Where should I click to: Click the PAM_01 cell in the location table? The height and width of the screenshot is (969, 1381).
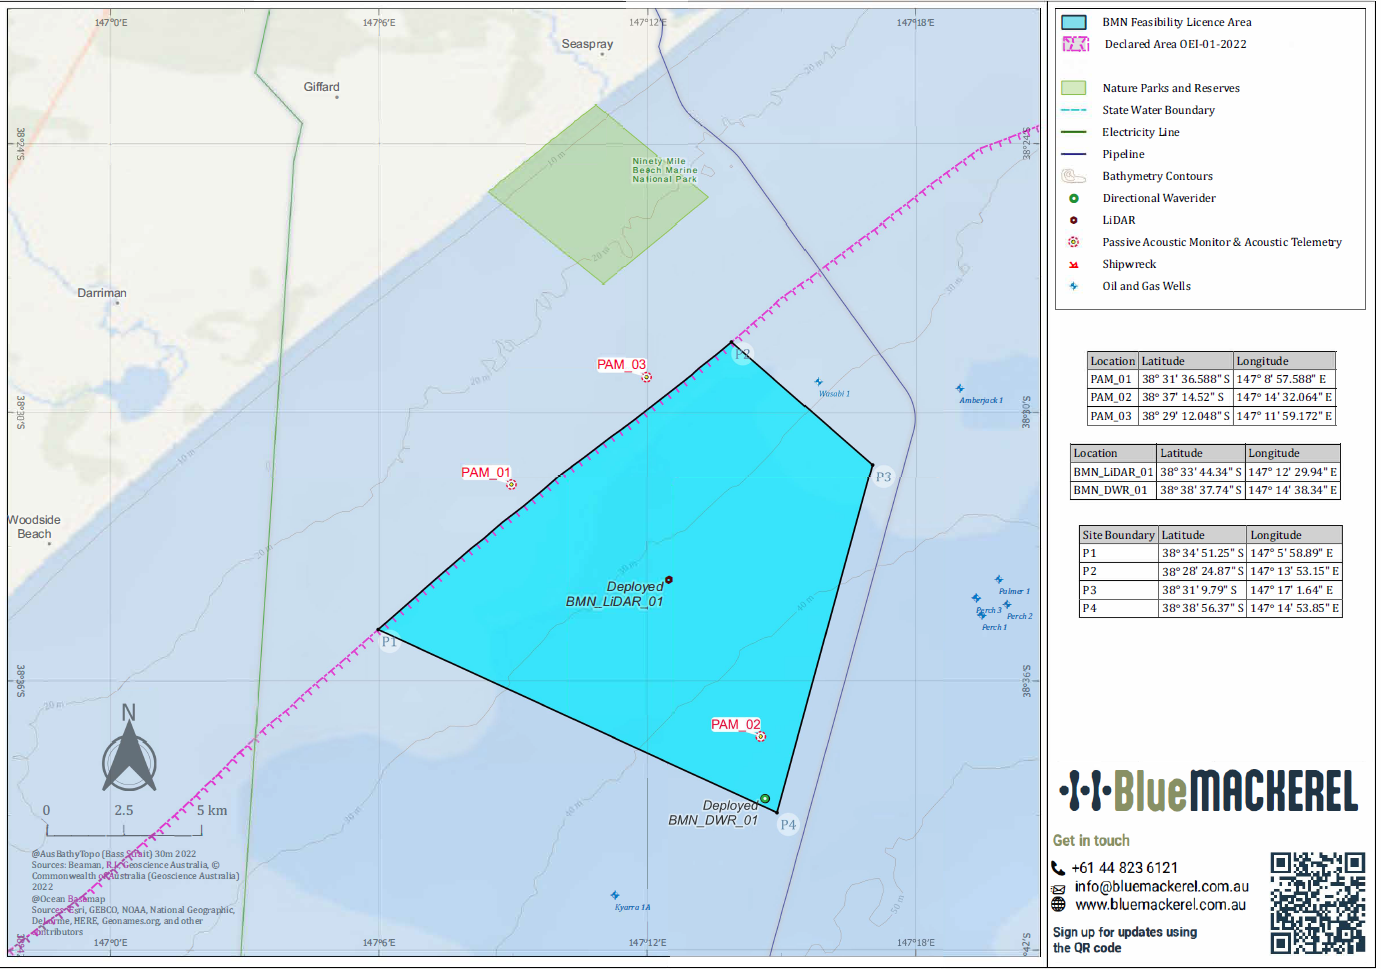click(1113, 380)
